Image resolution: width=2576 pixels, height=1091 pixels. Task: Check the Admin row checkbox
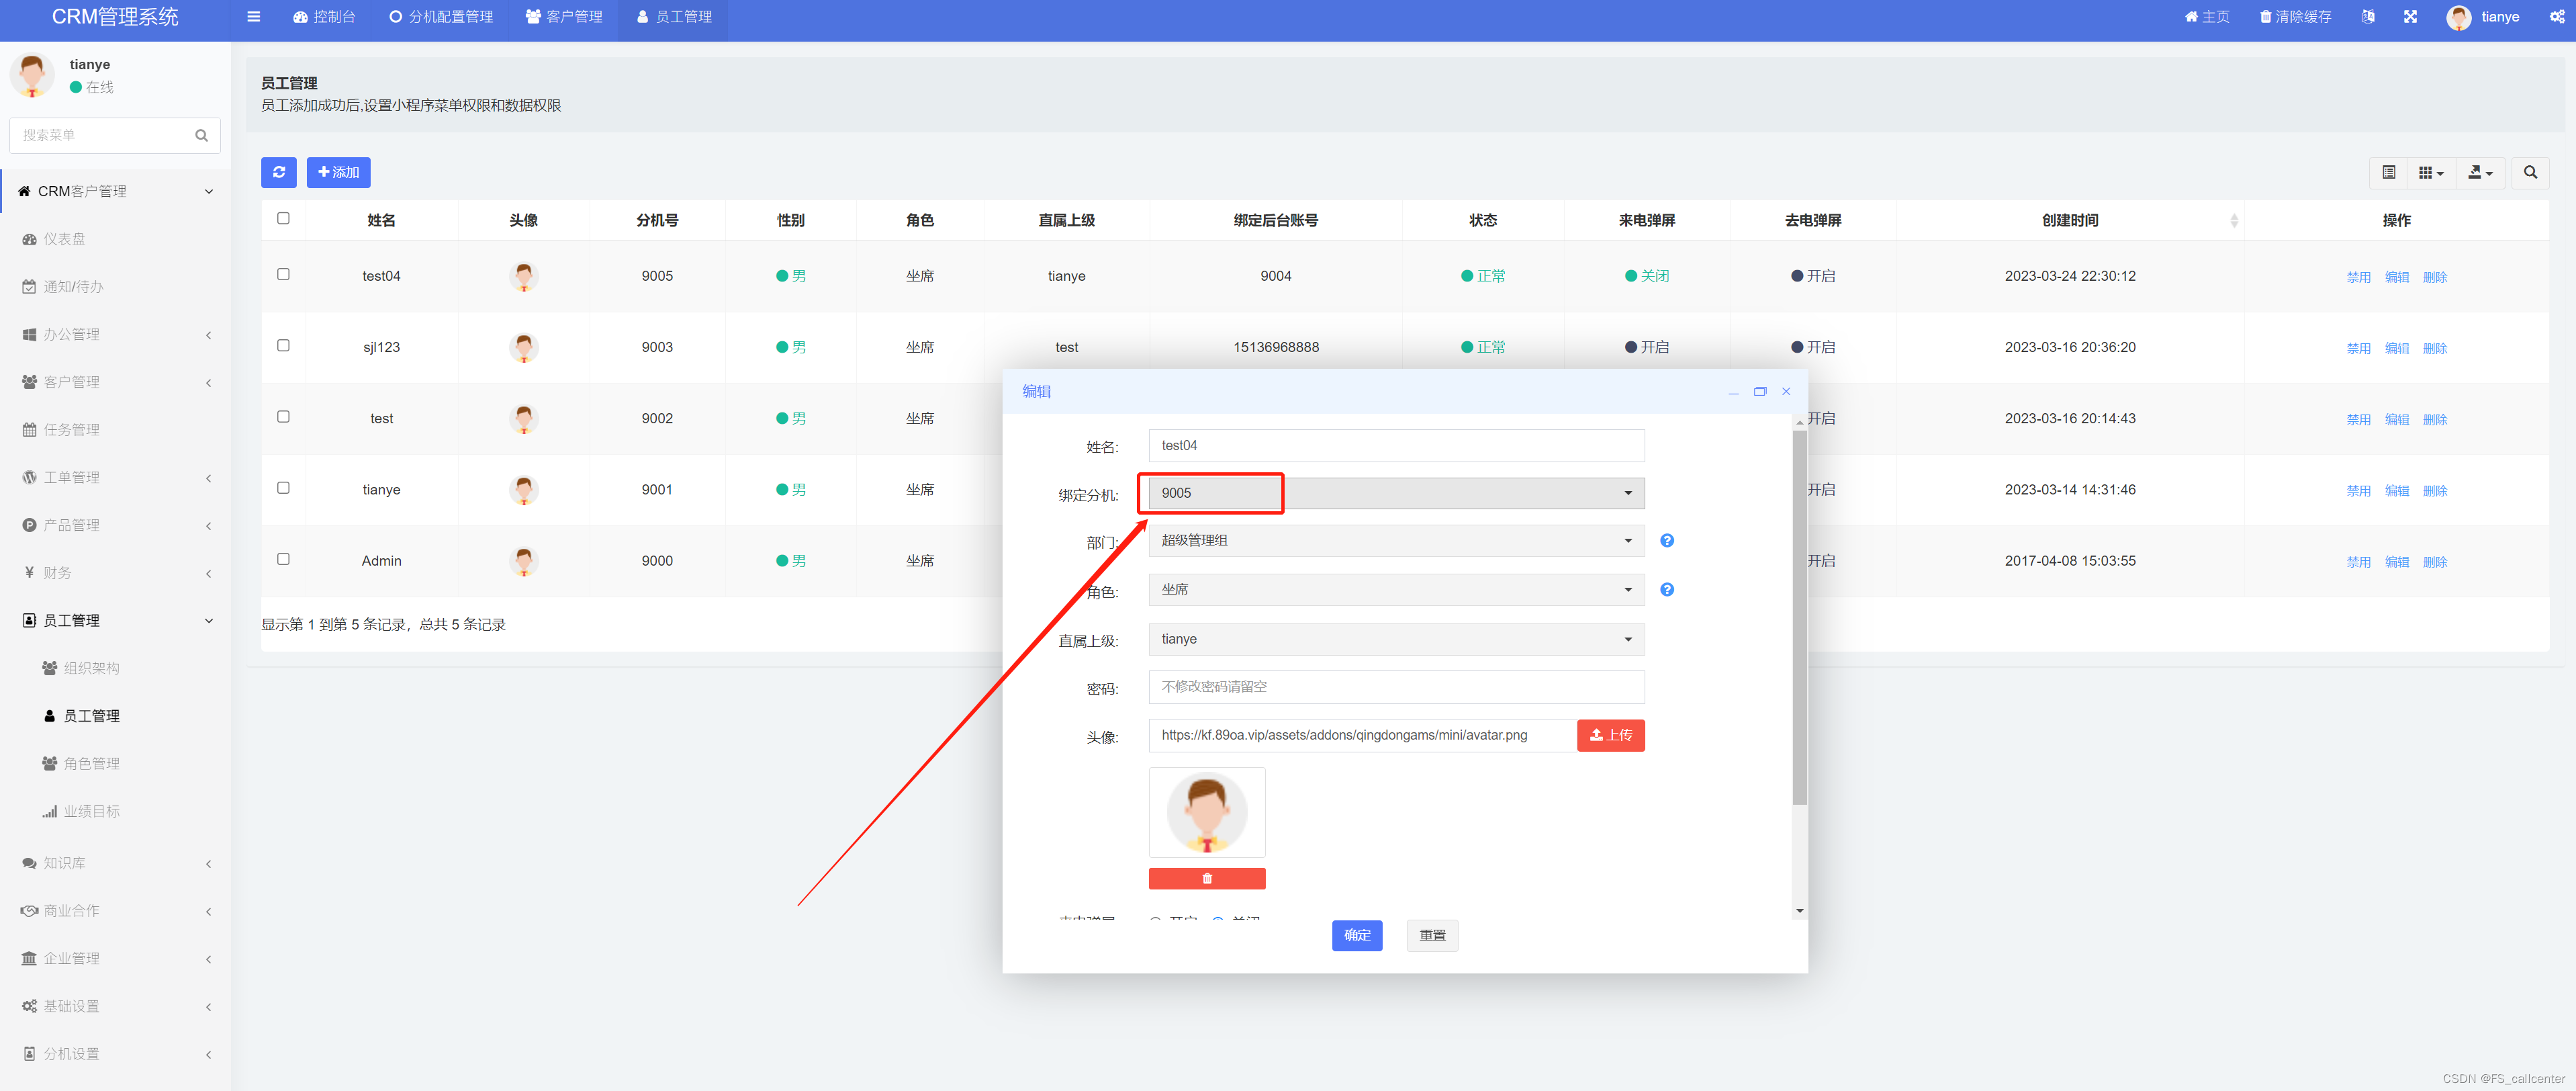(283, 559)
